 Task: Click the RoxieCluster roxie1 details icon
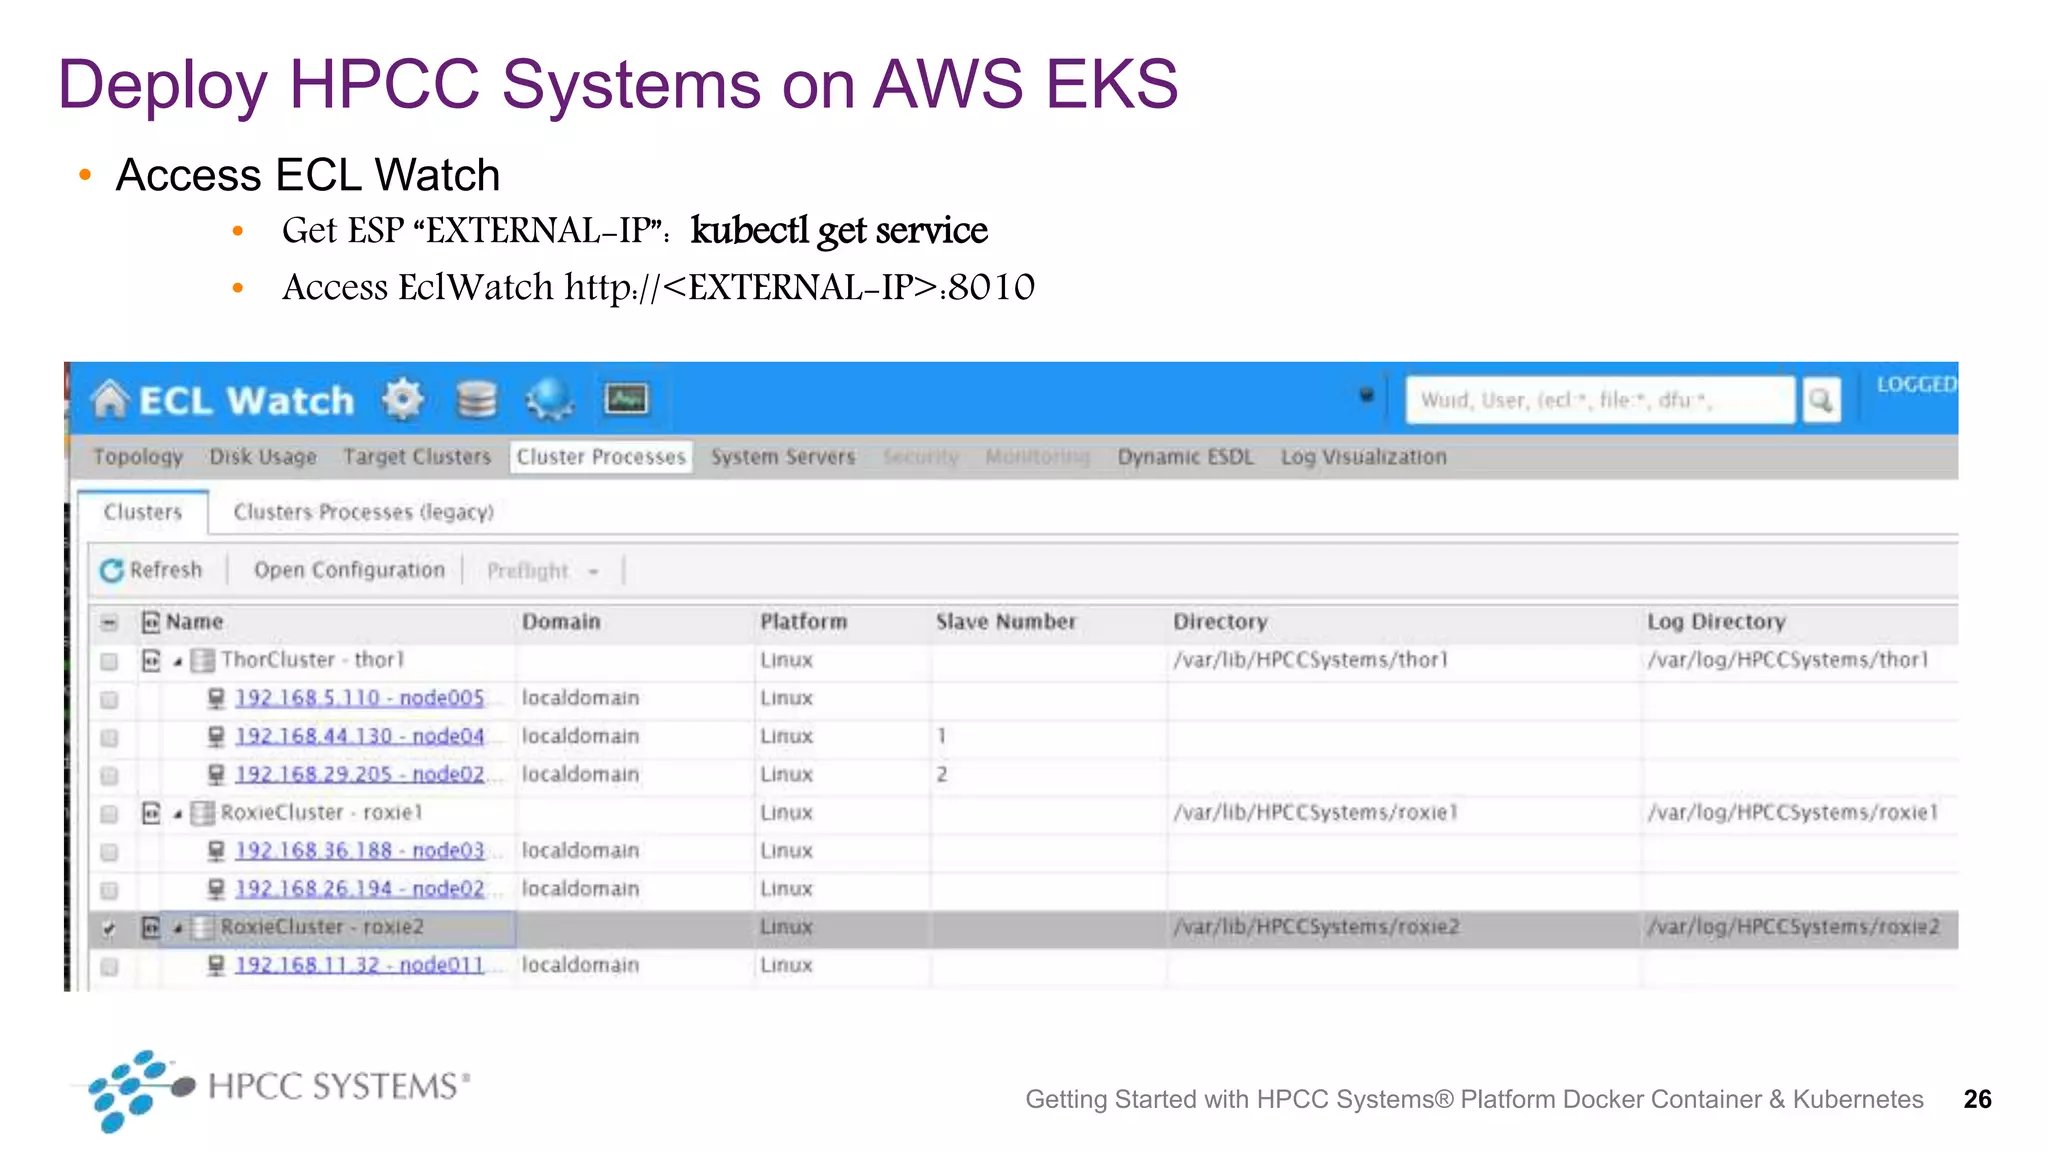pos(151,813)
